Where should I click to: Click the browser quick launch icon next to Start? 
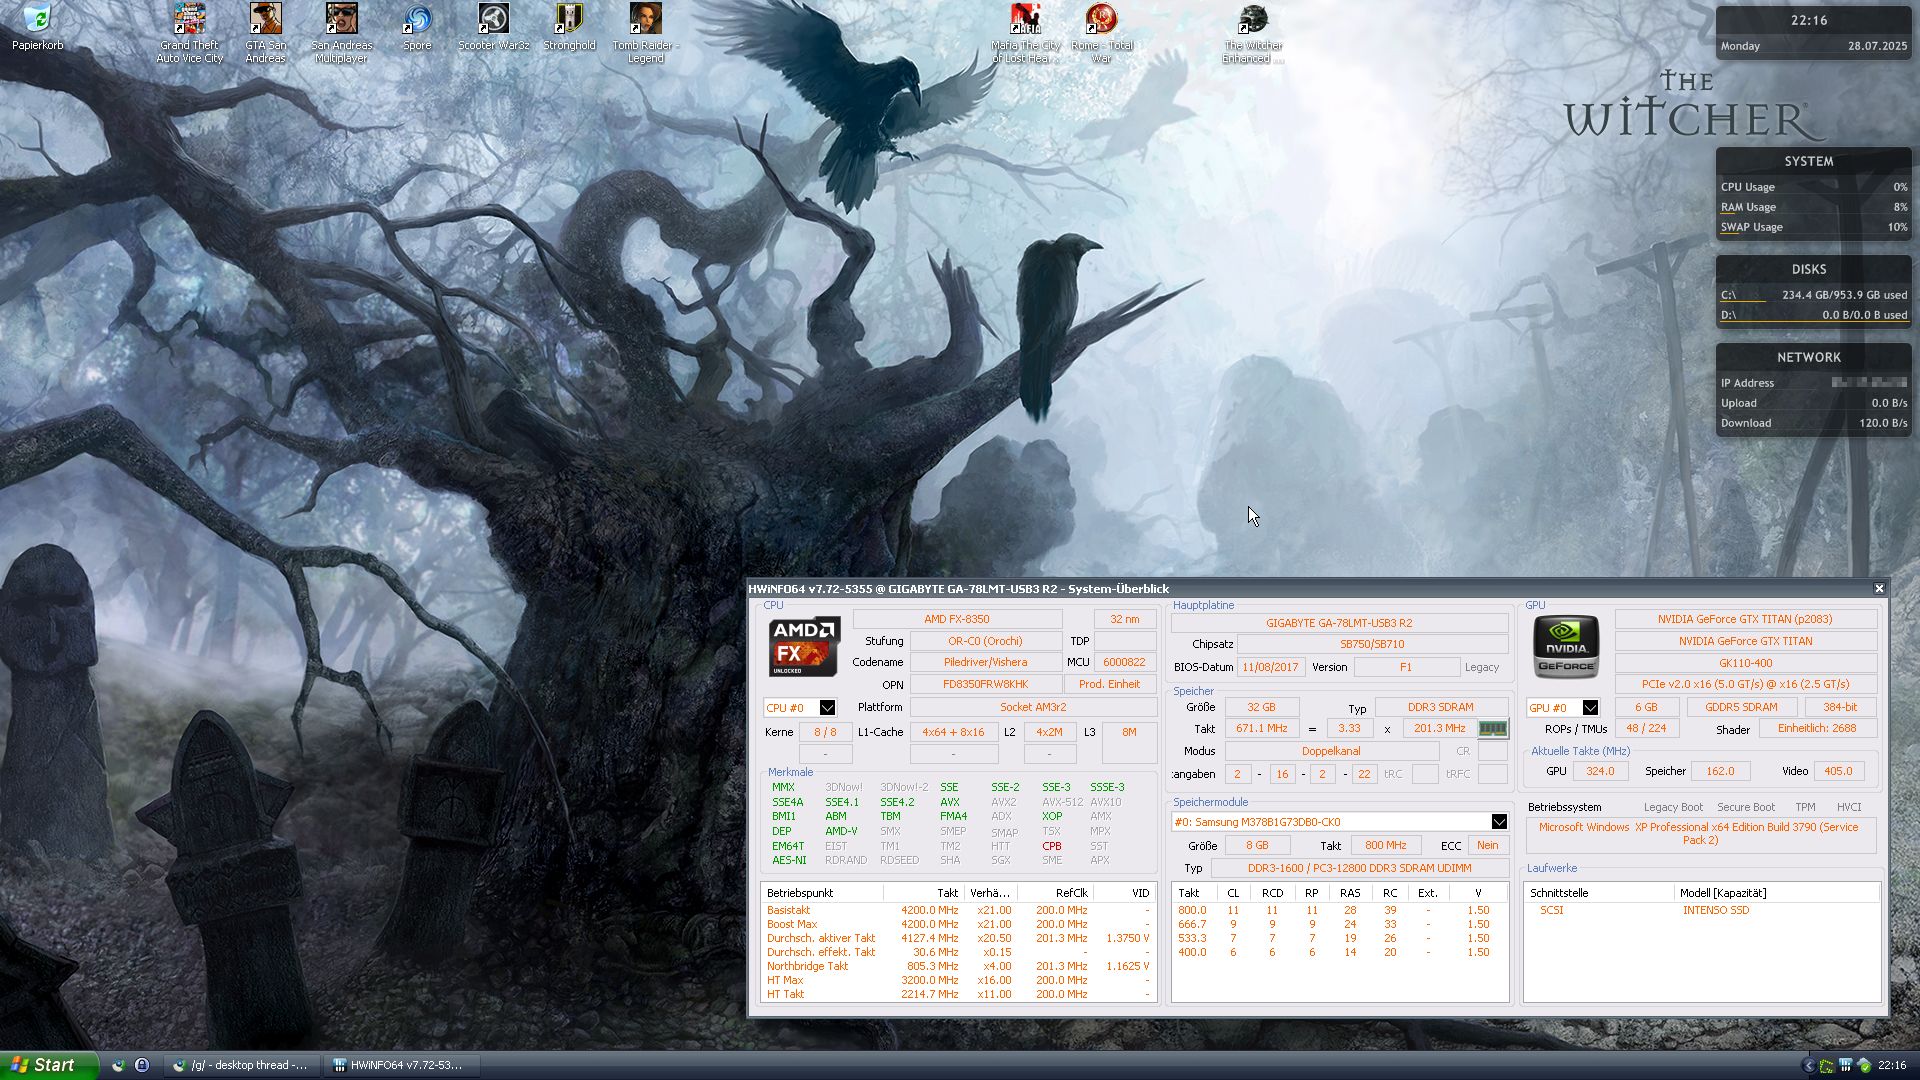pyautogui.click(x=118, y=1065)
